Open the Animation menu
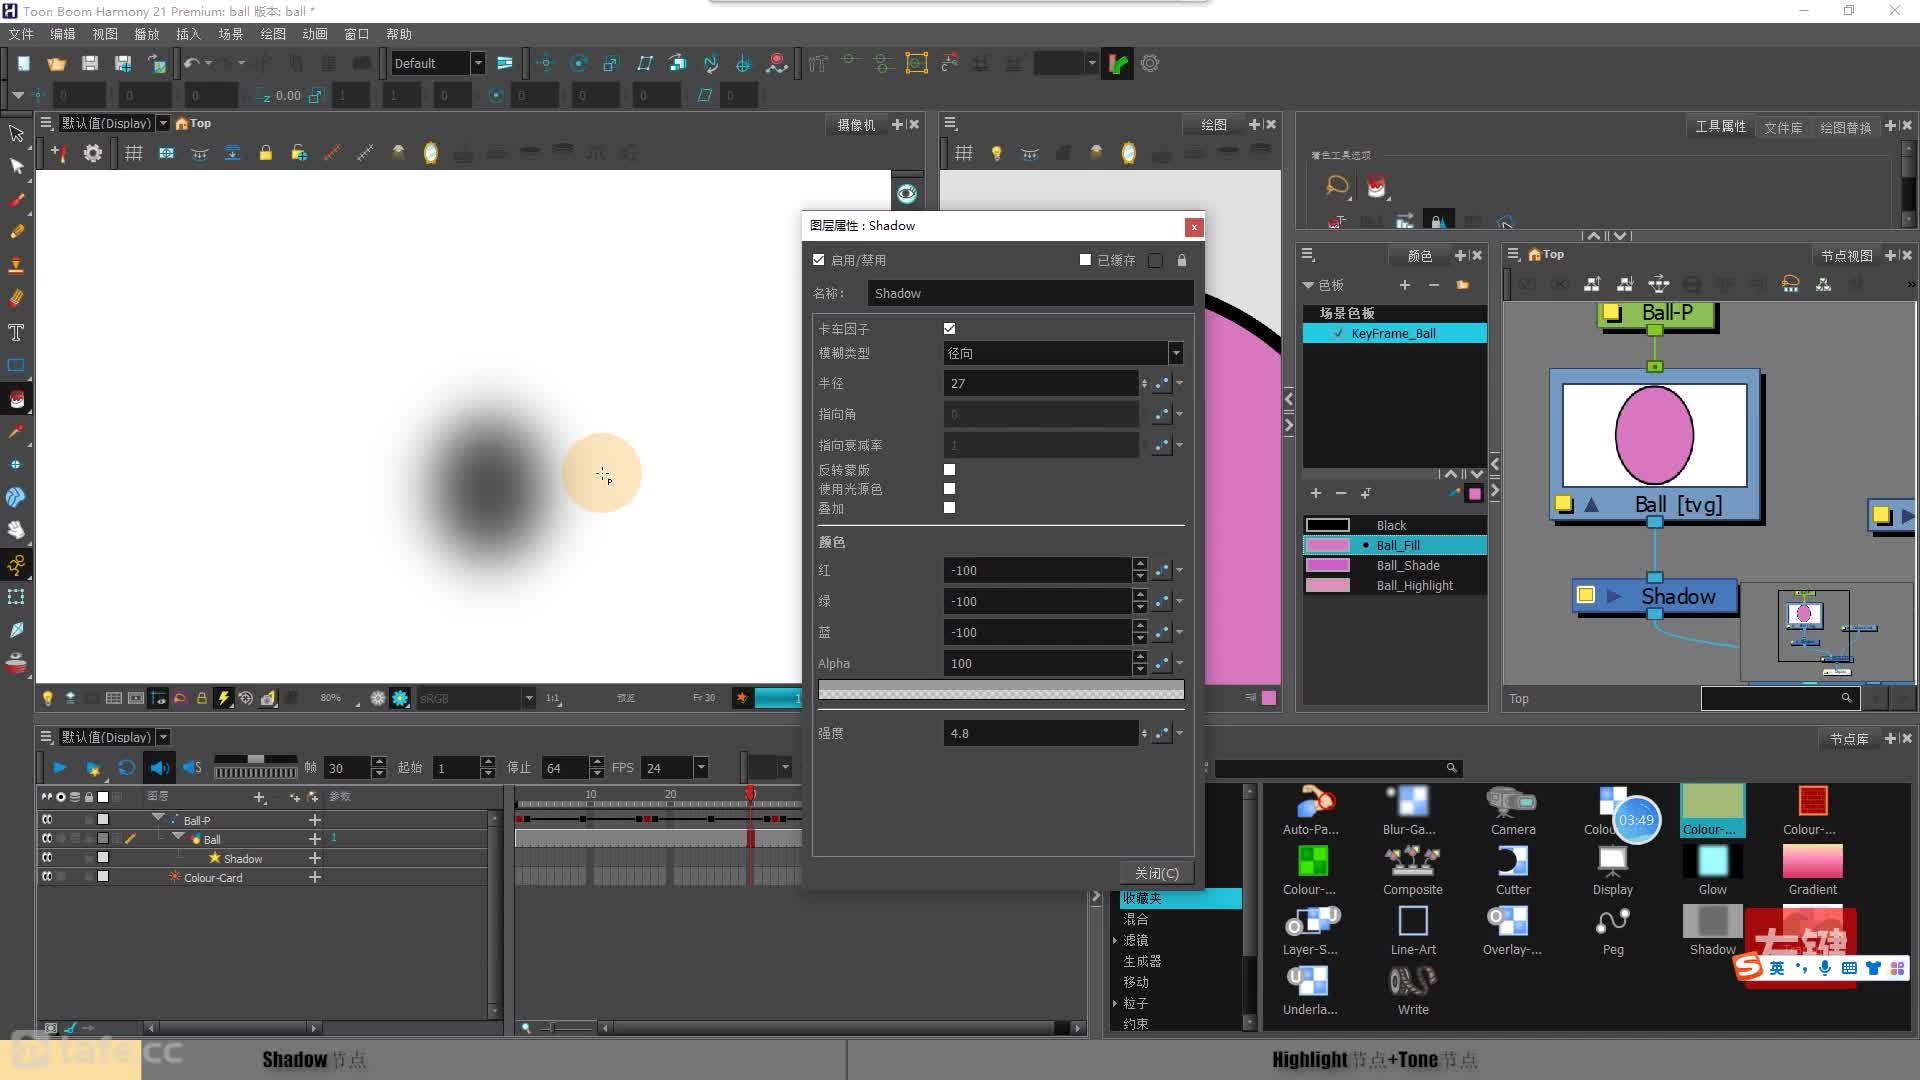The width and height of the screenshot is (1920, 1080). pyautogui.click(x=315, y=34)
